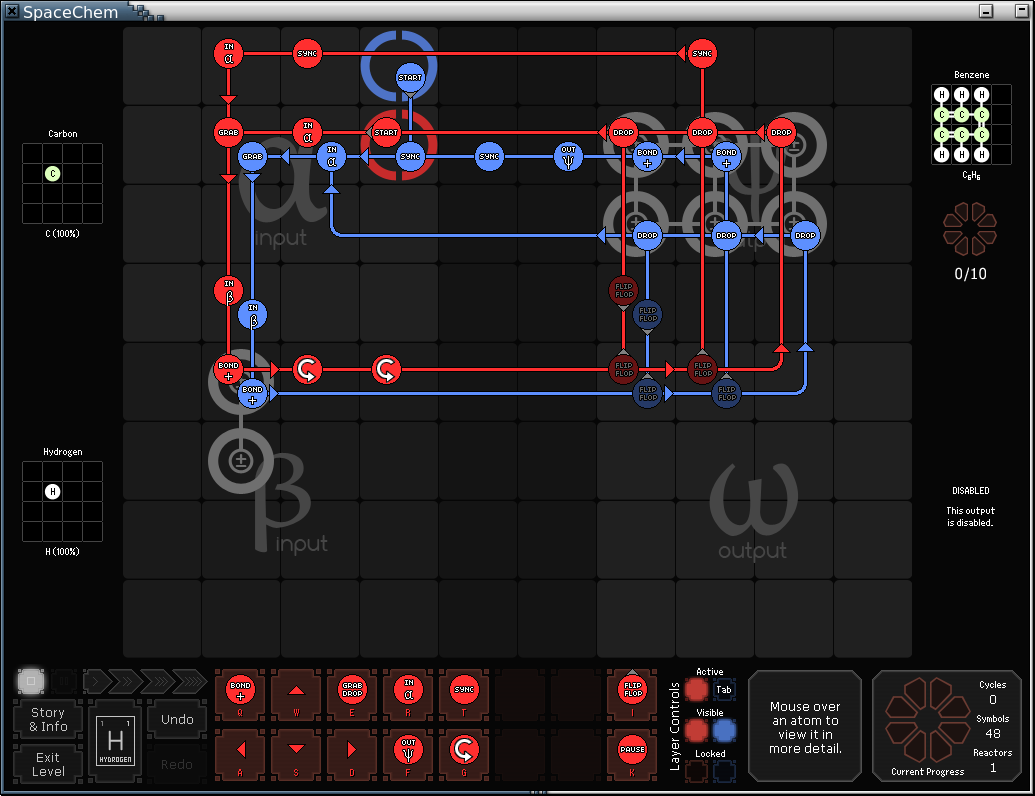Click the Redo button

pos(177,764)
